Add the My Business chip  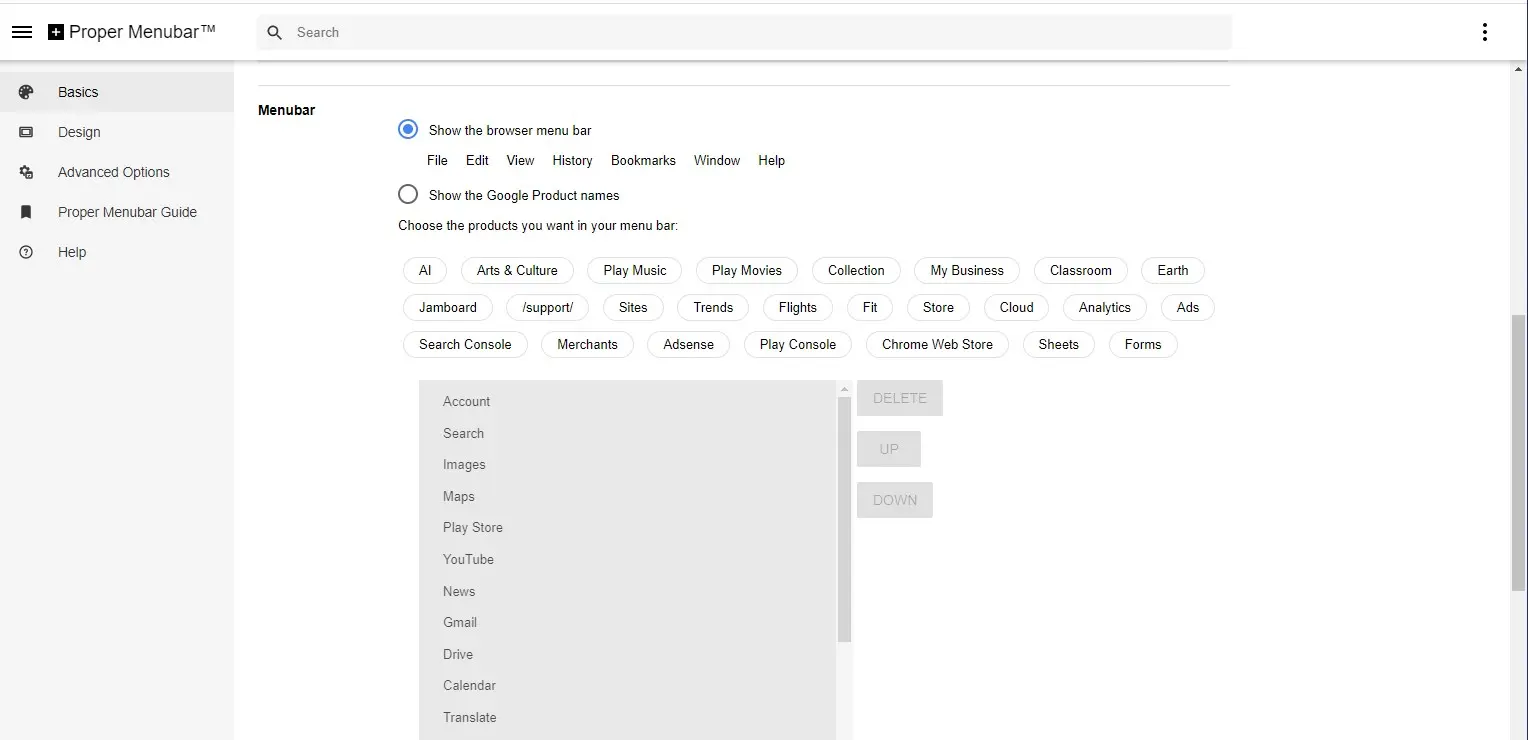pyautogui.click(x=967, y=270)
